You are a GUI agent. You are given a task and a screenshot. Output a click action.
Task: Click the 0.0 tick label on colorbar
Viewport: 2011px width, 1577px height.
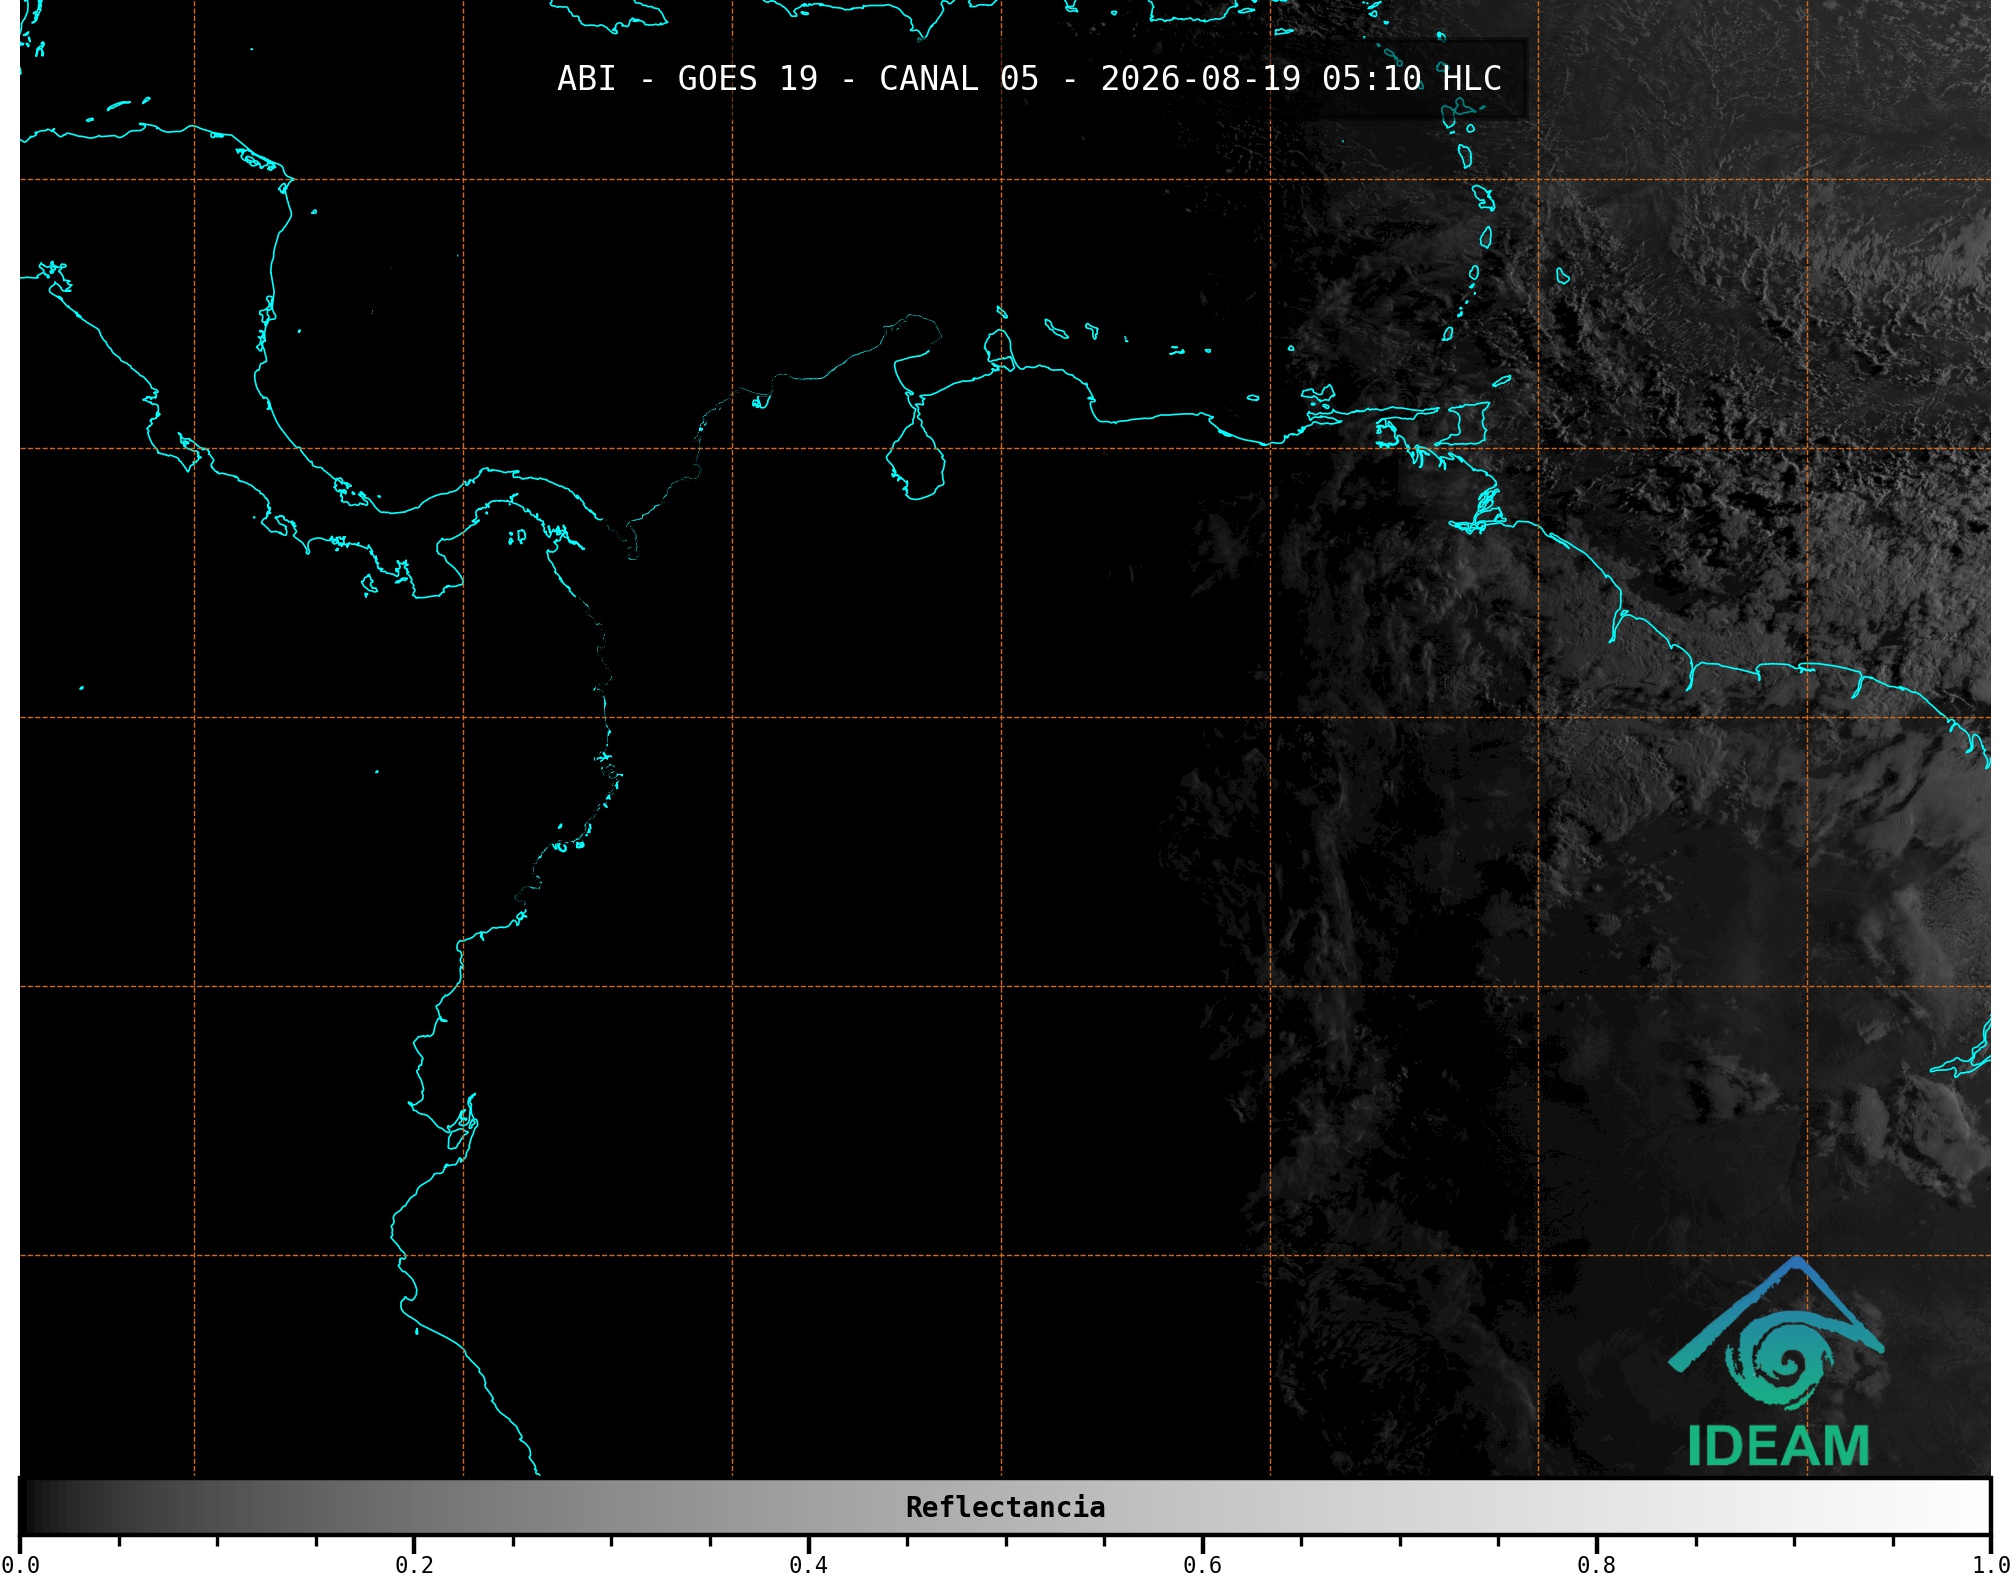(20, 1564)
